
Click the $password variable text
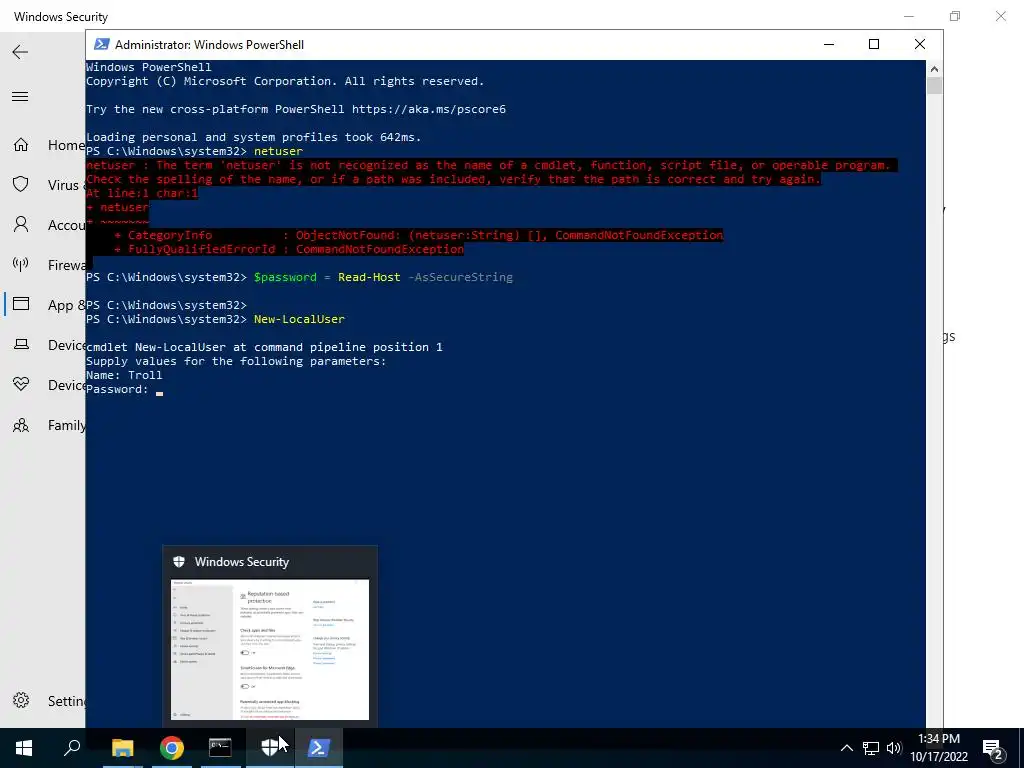pyautogui.click(x=285, y=278)
